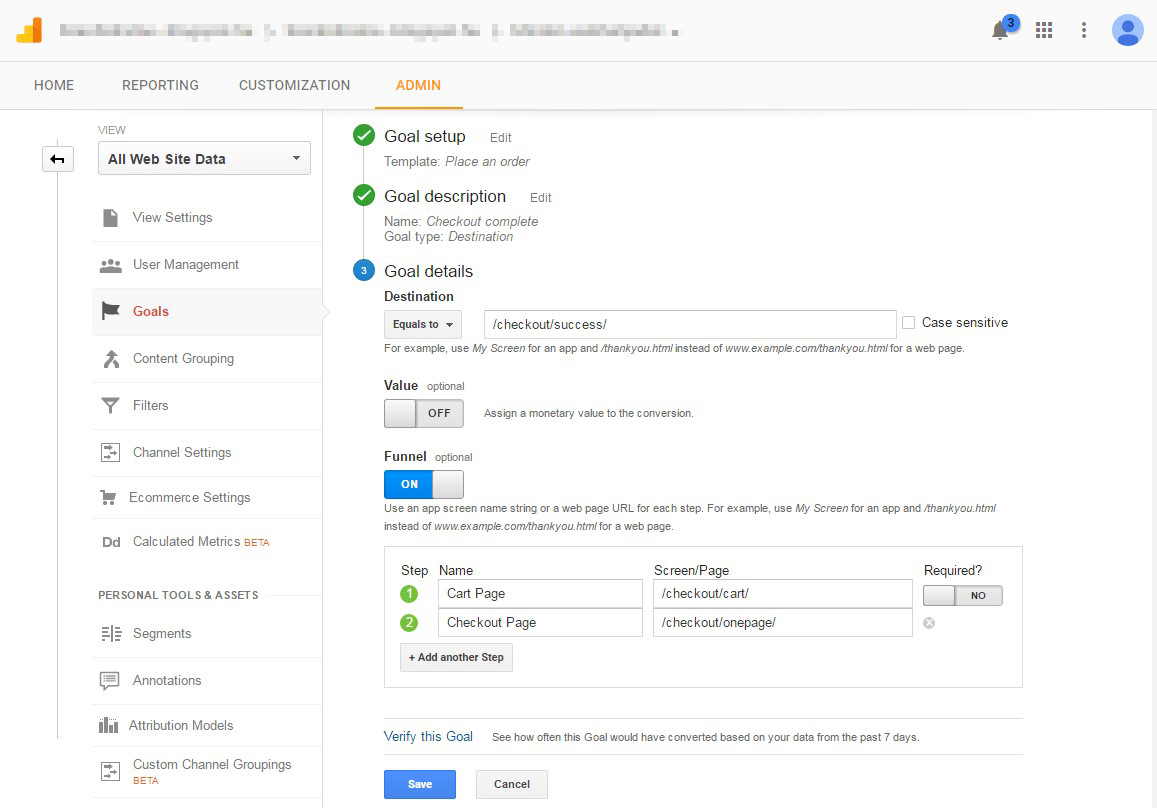Click the Filters funnel icon
The width and height of the screenshot is (1157, 808).
click(x=110, y=406)
